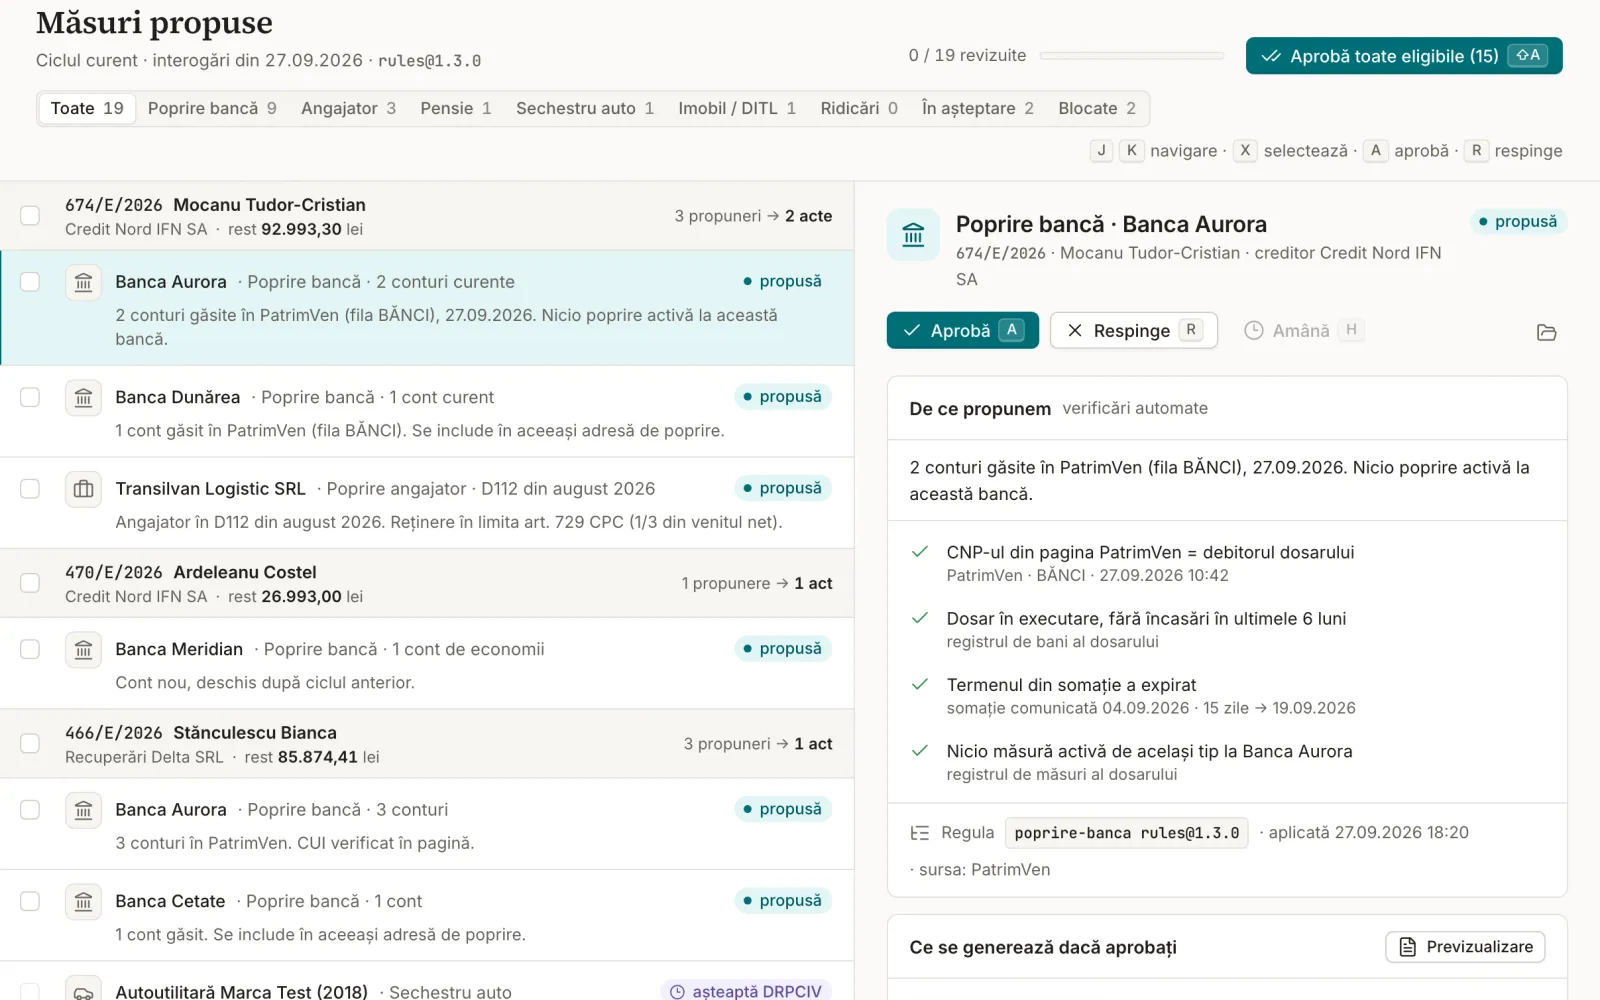
Task: Collapse case 466/E/2026 Stănculescu Bianca group
Action: [x=427, y=744]
